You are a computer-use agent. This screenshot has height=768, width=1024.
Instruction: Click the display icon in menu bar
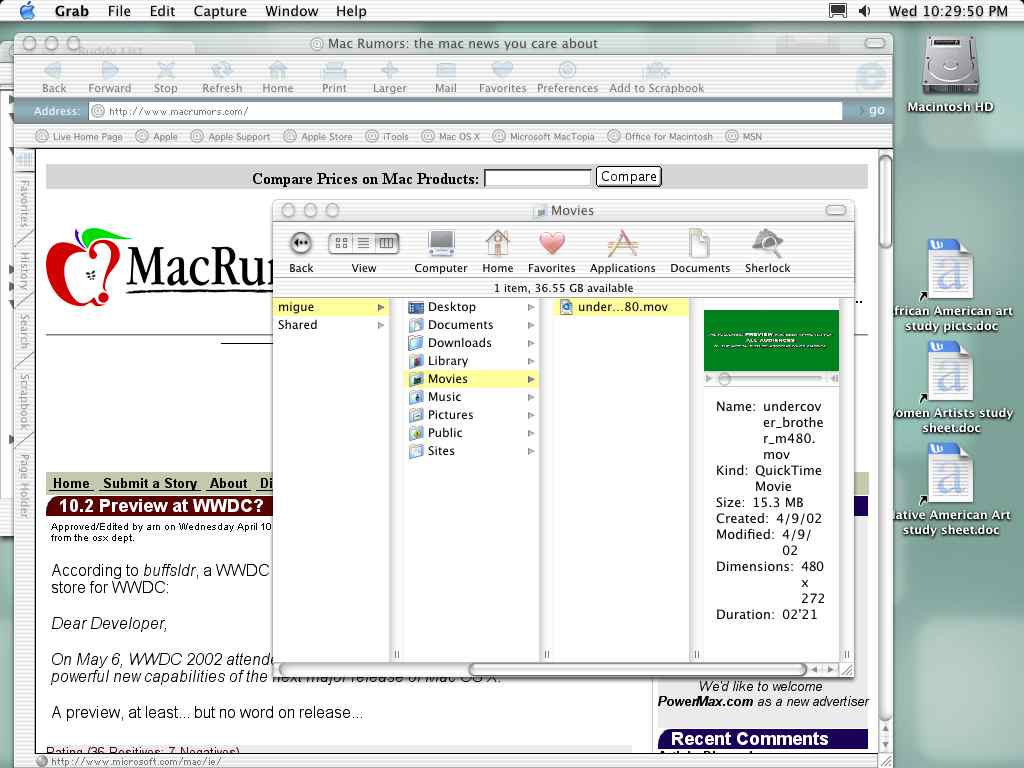(838, 11)
